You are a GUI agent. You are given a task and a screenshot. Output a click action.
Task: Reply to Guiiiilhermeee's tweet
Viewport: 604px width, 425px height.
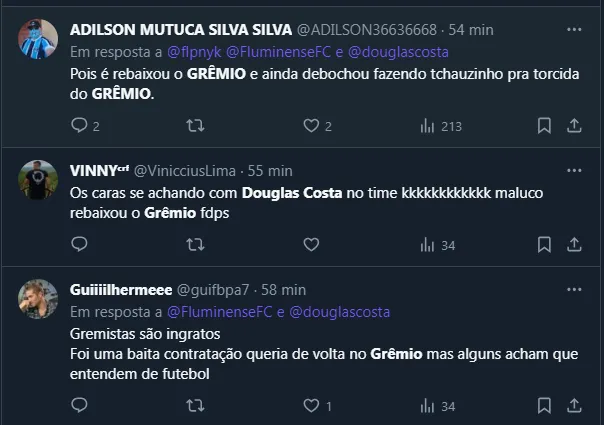80,406
